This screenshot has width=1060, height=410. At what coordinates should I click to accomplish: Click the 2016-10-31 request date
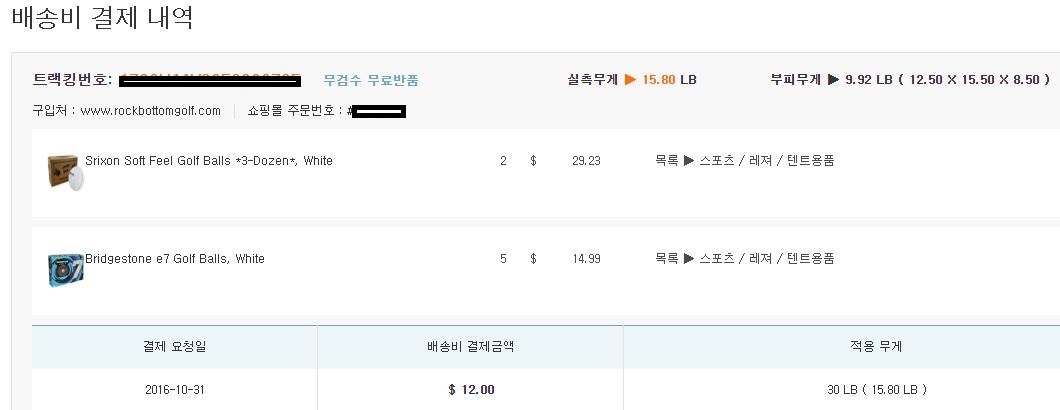click(x=174, y=389)
